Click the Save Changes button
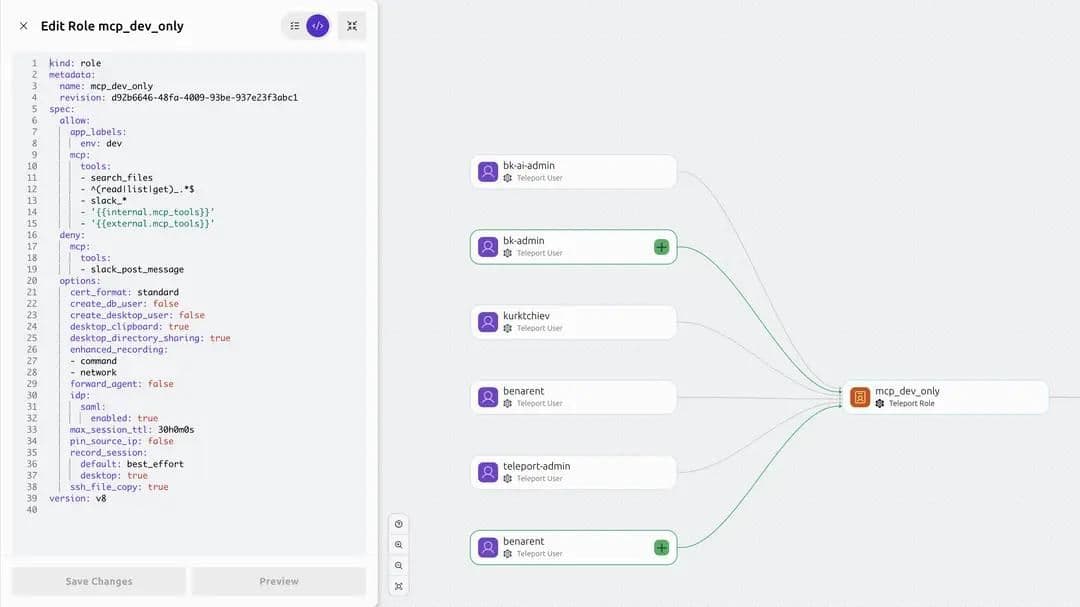 [98, 581]
